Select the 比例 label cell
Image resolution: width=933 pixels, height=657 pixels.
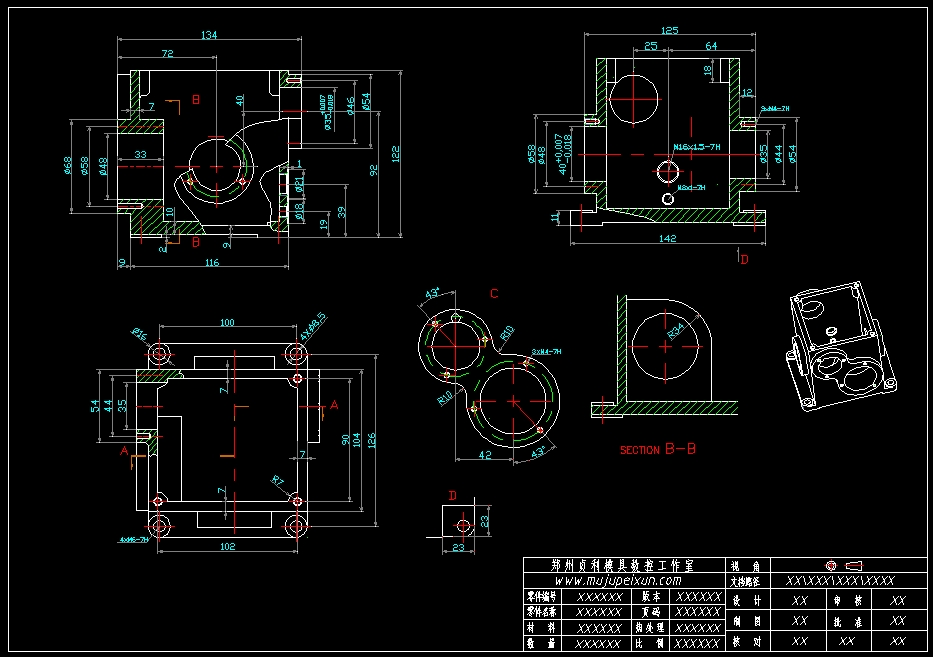[650, 643]
